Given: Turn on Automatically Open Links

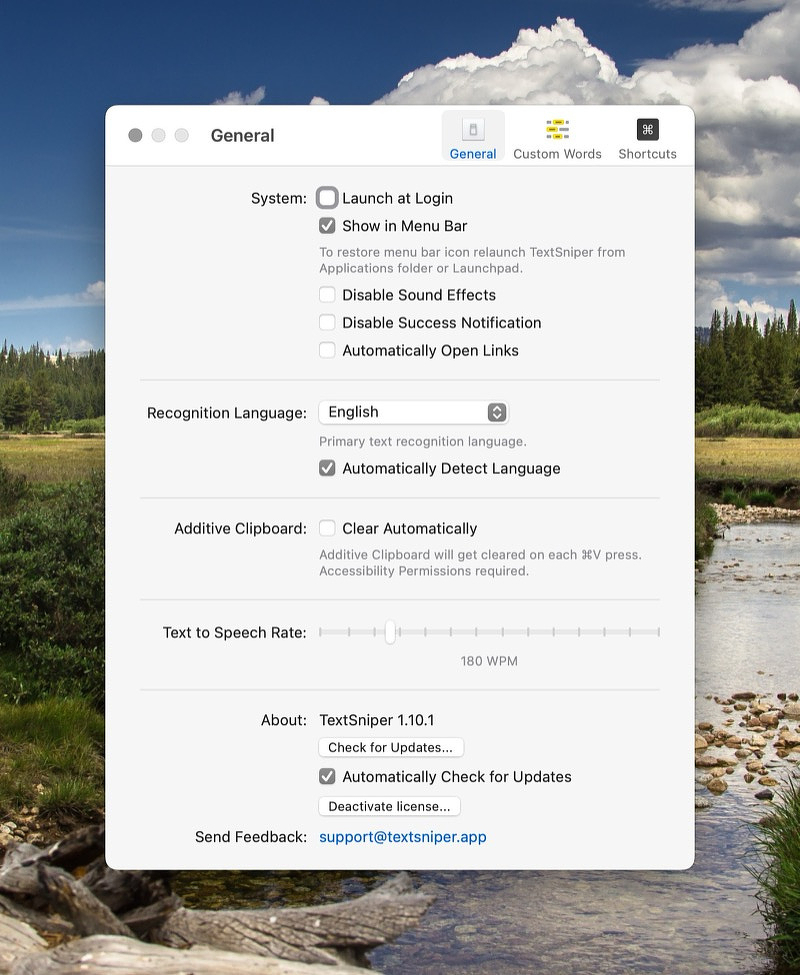Looking at the screenshot, I should pos(327,350).
